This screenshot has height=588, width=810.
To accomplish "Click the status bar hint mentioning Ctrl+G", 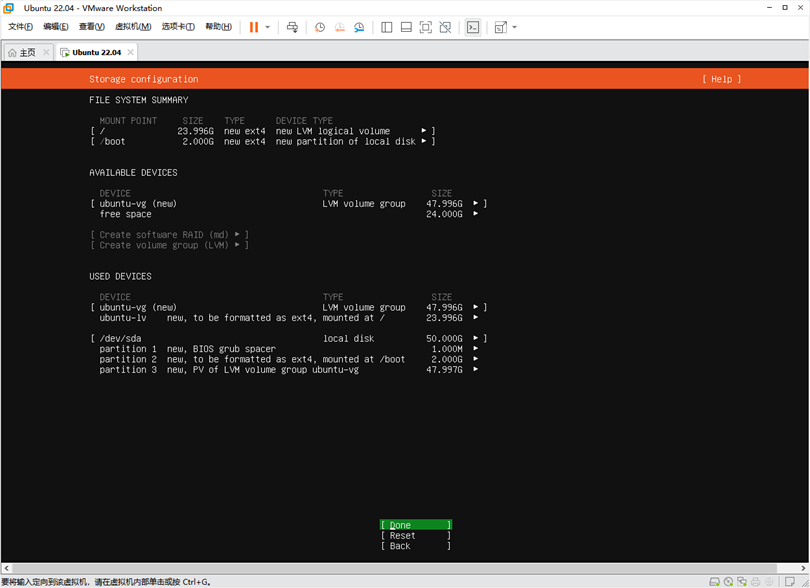I will pyautogui.click(x=106, y=582).
